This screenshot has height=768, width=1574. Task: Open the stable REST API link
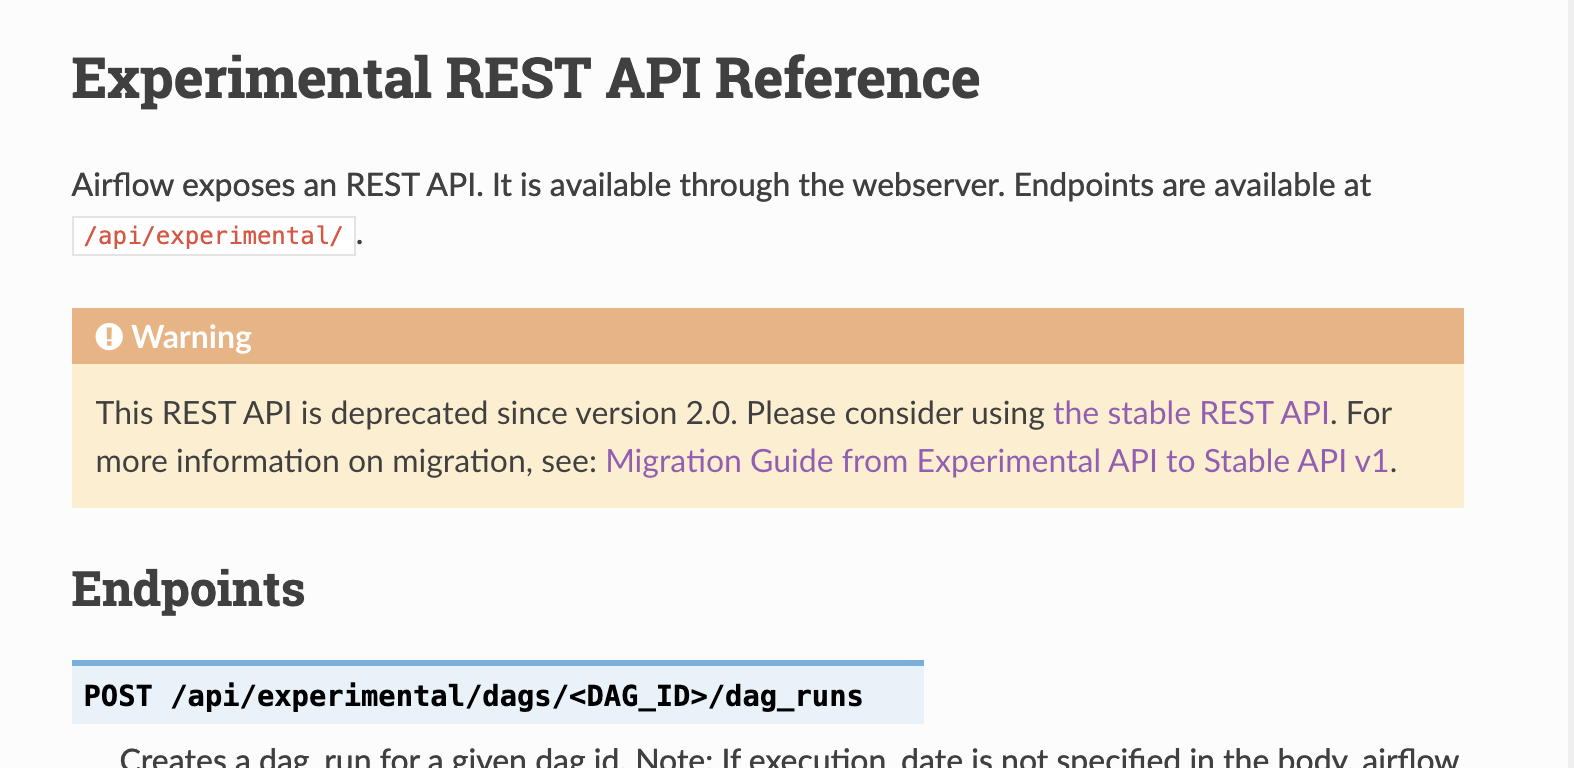coord(1191,413)
